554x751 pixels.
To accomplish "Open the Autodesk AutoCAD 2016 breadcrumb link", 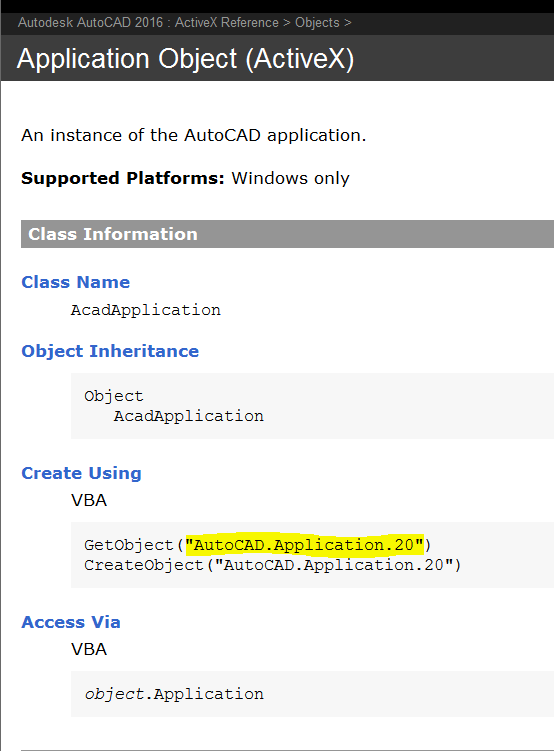I will coord(90,23).
